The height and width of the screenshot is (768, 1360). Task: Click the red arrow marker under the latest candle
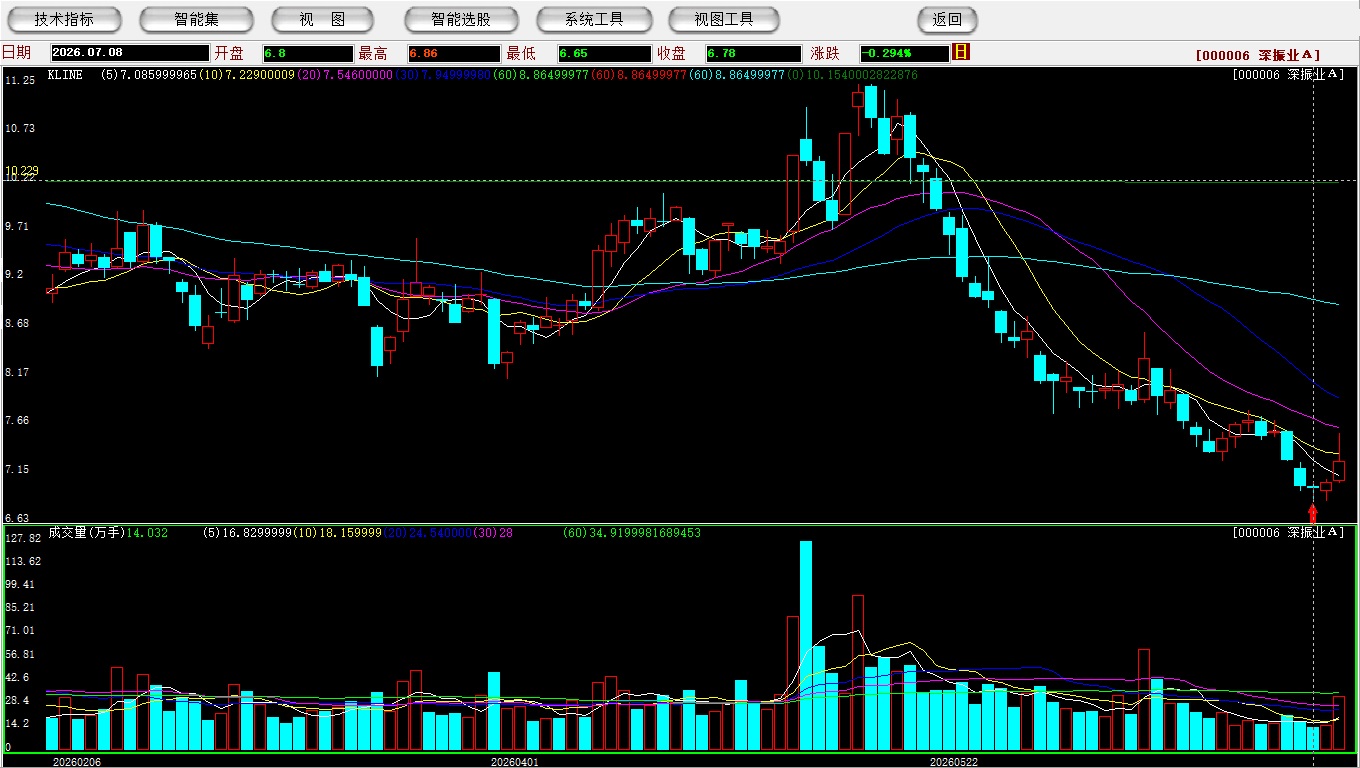[1313, 512]
